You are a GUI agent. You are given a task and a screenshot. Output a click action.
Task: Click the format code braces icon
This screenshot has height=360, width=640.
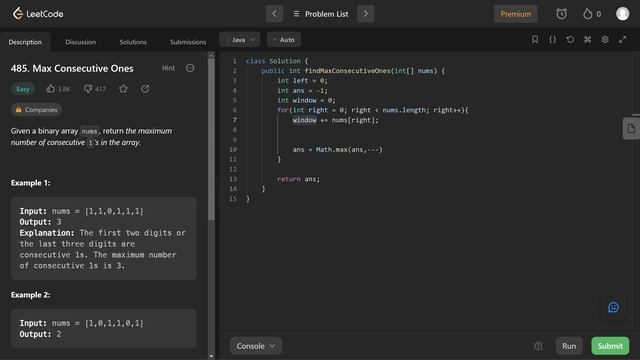552,39
